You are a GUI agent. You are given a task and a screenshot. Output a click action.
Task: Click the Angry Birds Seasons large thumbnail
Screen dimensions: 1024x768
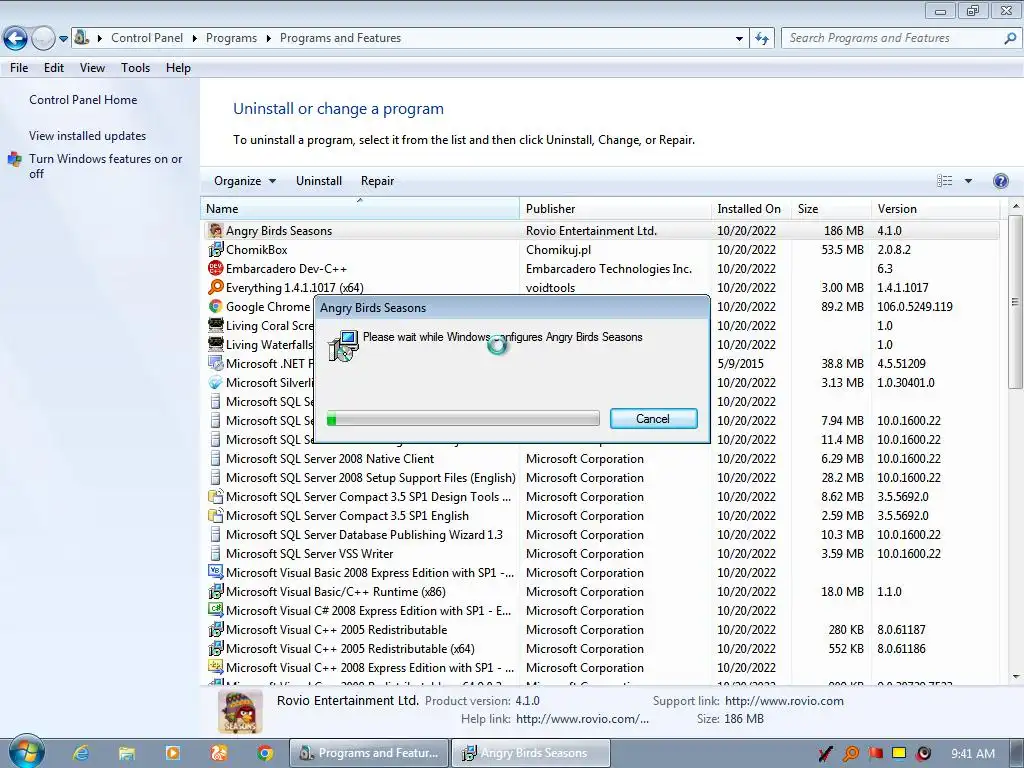click(240, 712)
